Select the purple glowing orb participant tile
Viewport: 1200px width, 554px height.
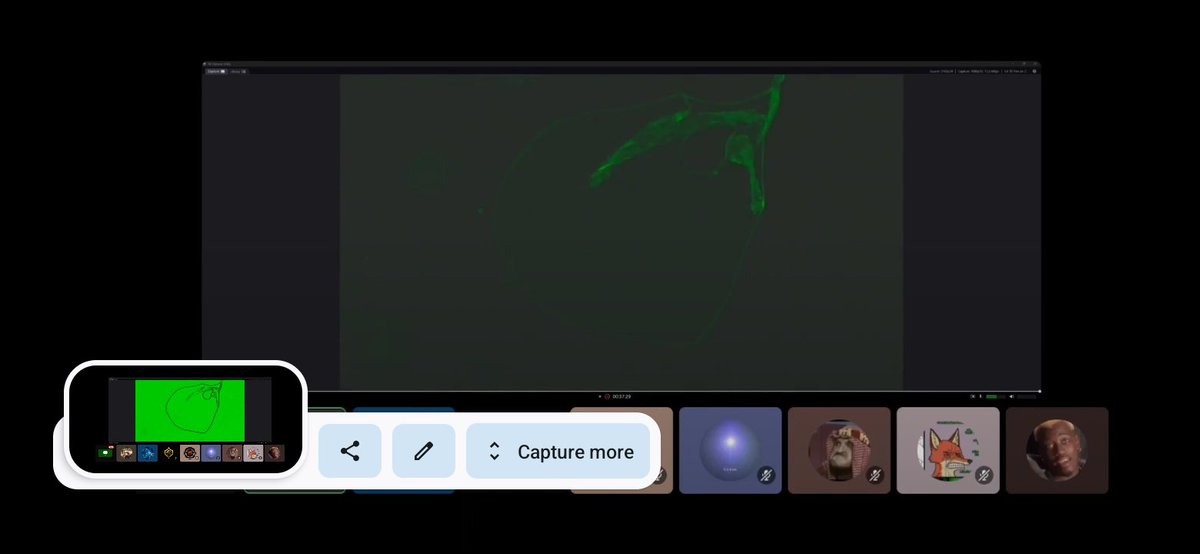[x=730, y=450]
